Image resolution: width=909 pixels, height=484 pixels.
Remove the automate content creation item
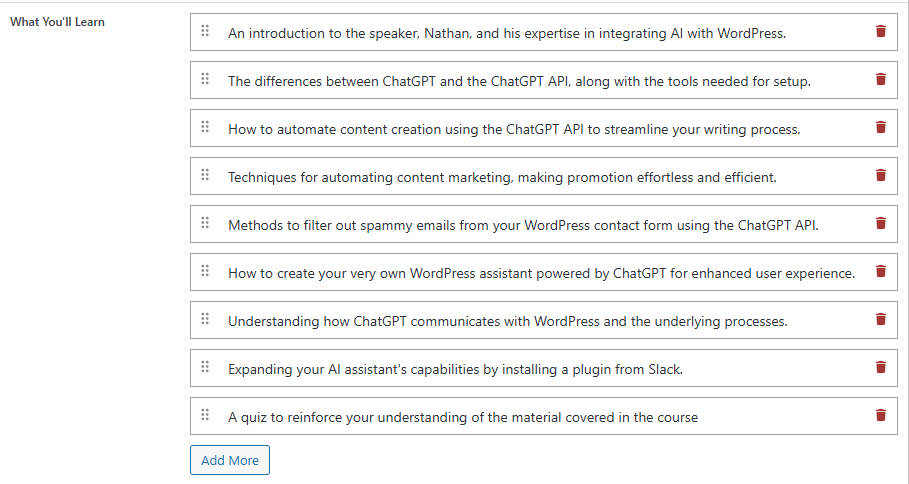pos(881,128)
